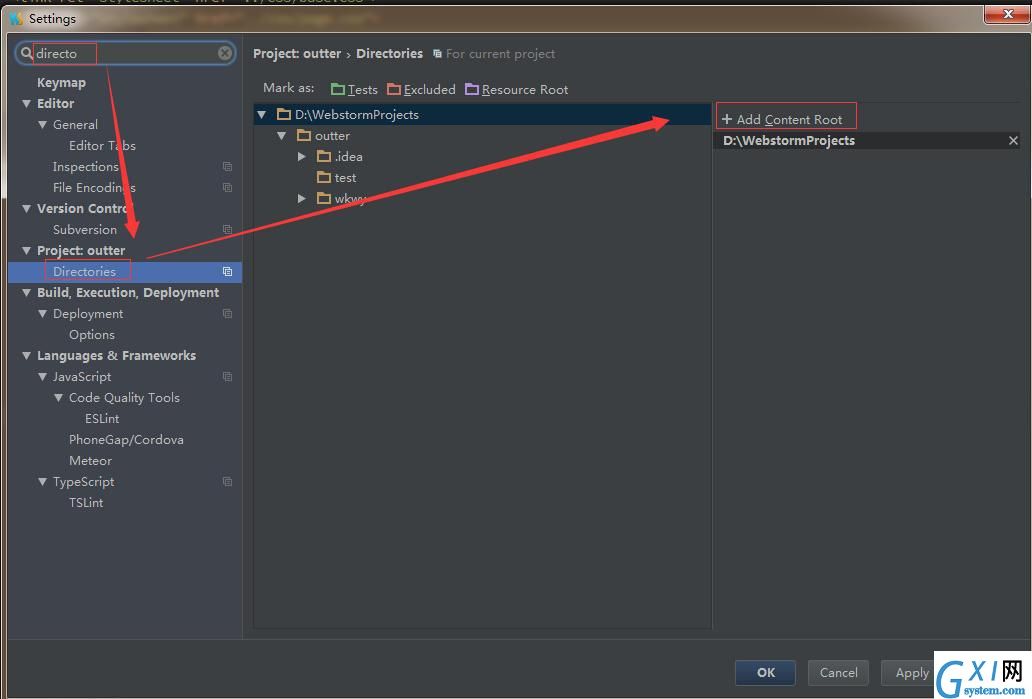Open File Encodings settings
Viewport: 1032px width, 699px height.
coord(94,188)
